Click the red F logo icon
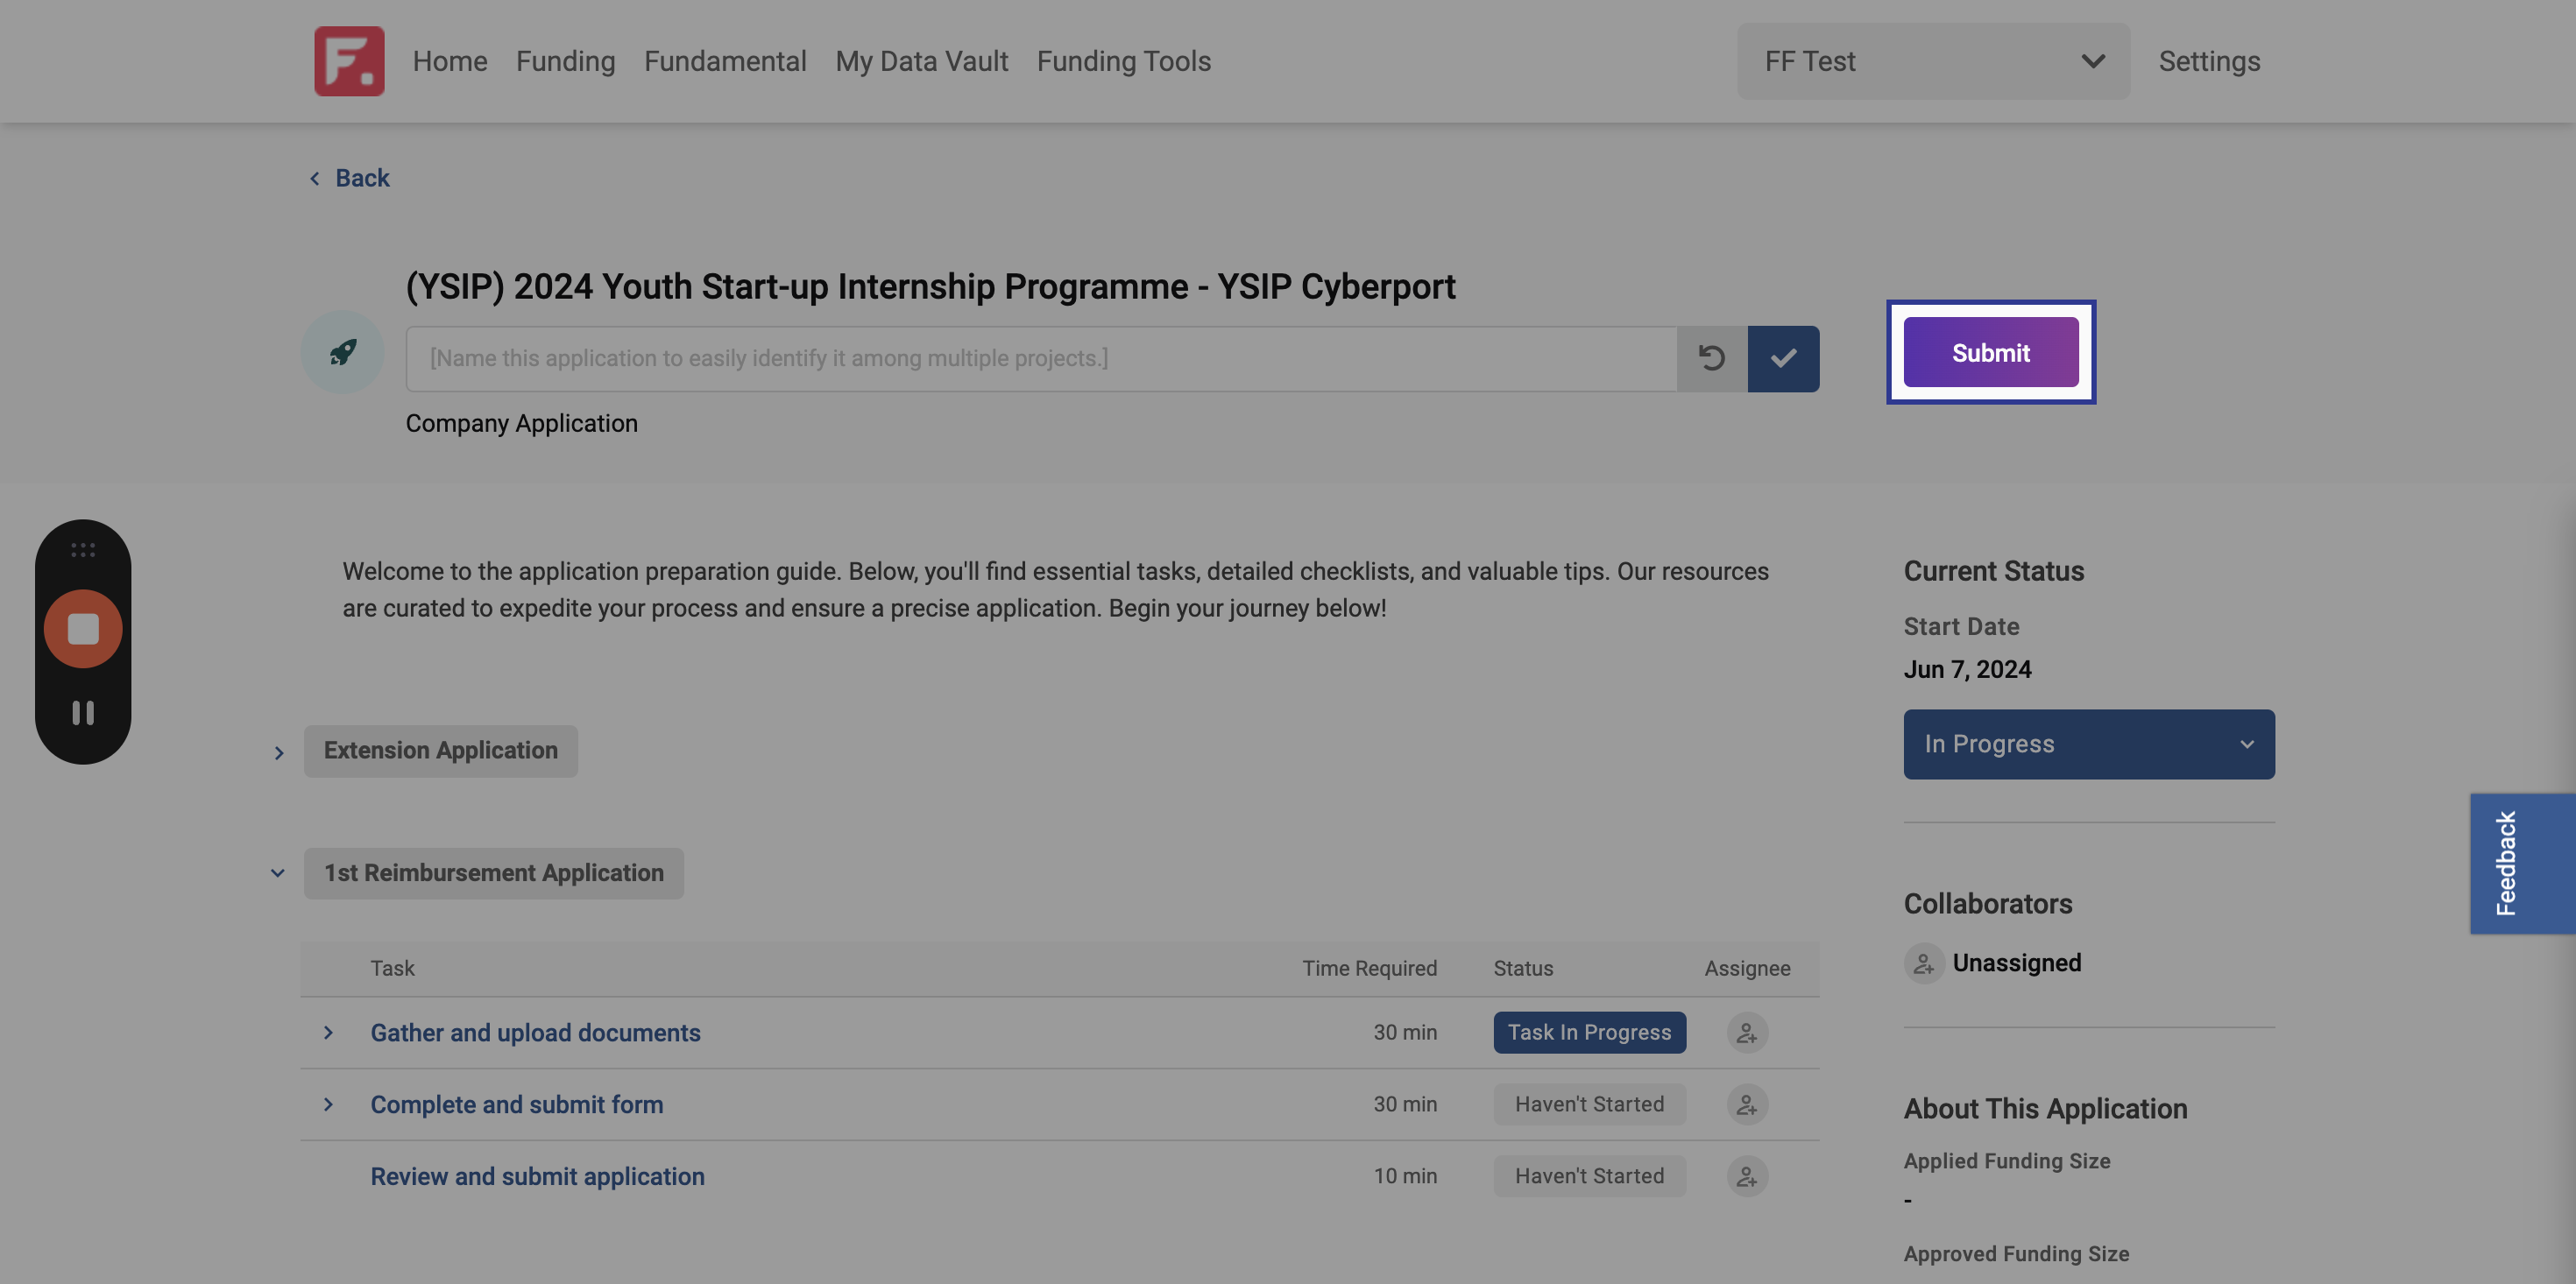This screenshot has height=1284, width=2576. click(349, 61)
